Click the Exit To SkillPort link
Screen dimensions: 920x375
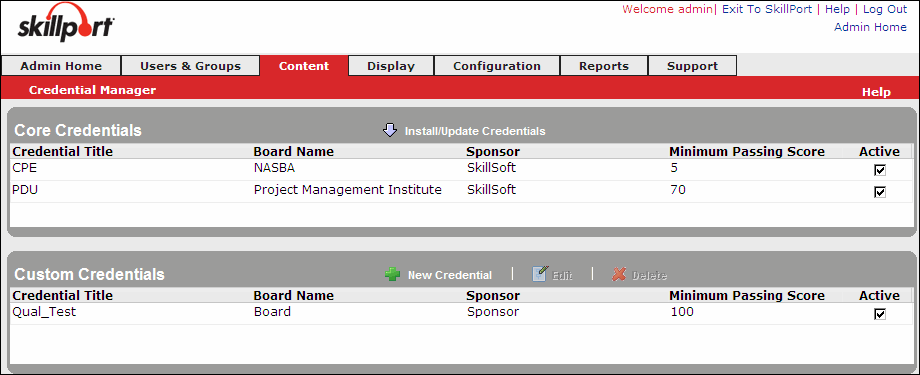(767, 9)
